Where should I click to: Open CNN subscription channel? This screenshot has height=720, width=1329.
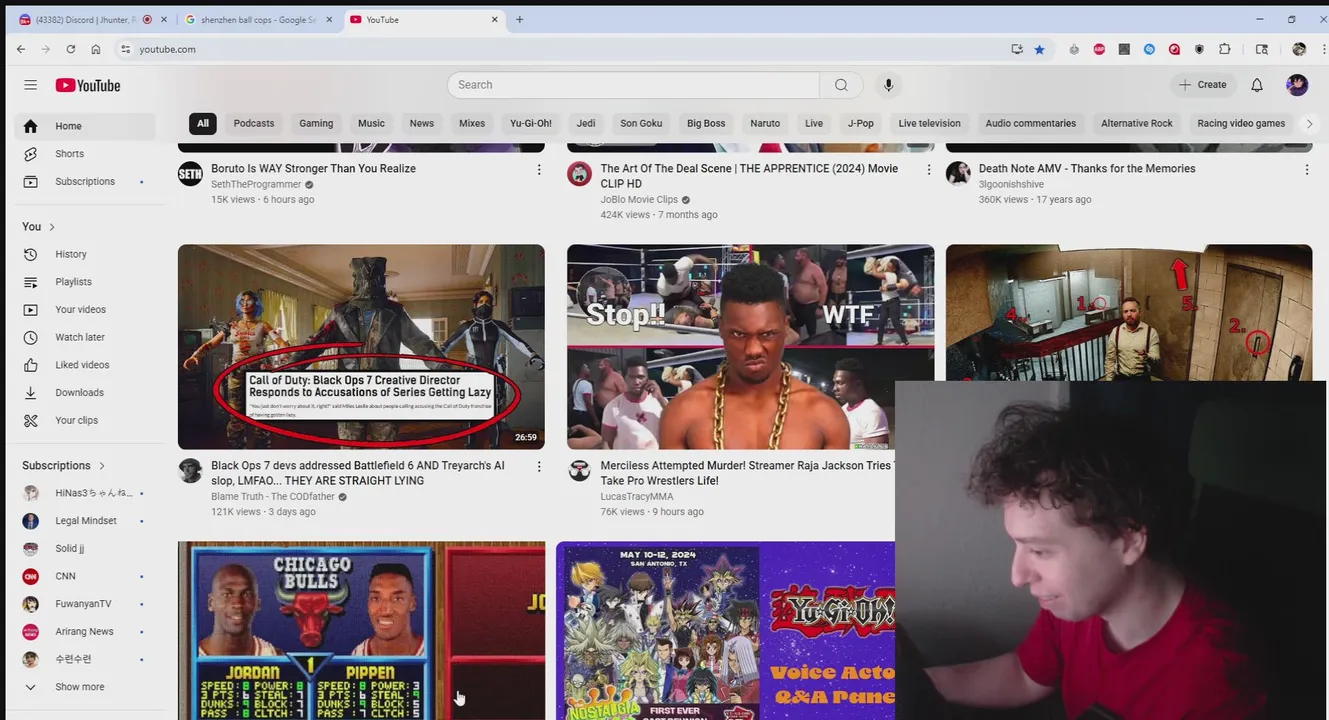85,576
